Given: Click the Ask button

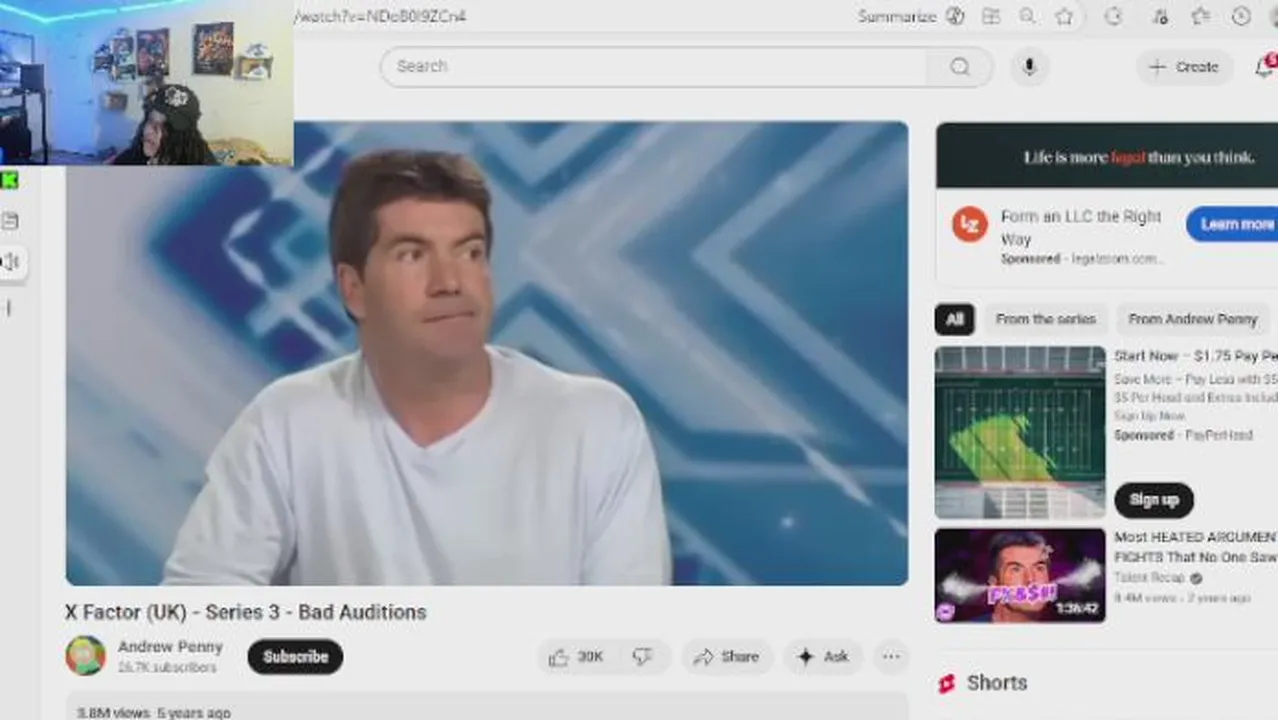Looking at the screenshot, I should [x=823, y=657].
